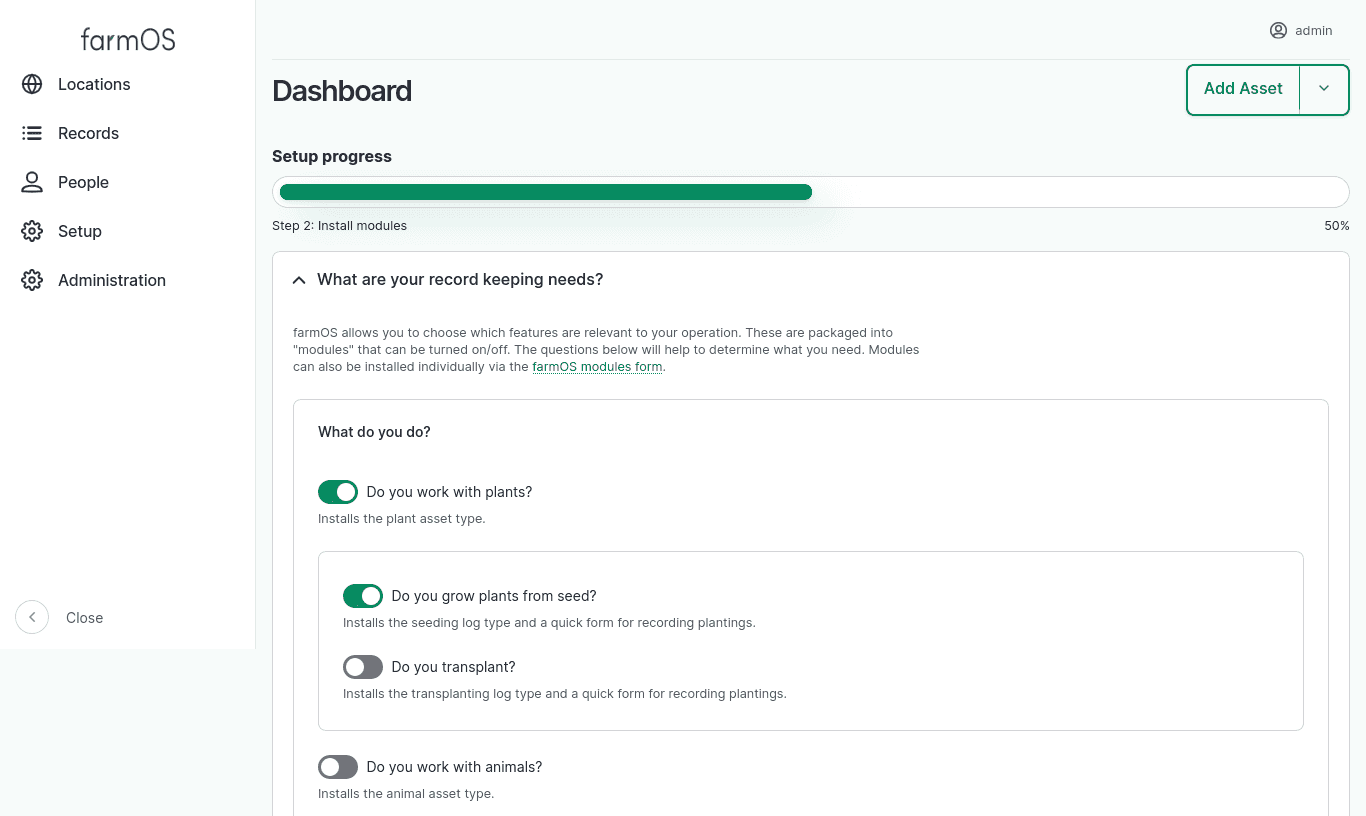Click the list icon beside Records
Screen dimensions: 1366x816
coord(32,133)
